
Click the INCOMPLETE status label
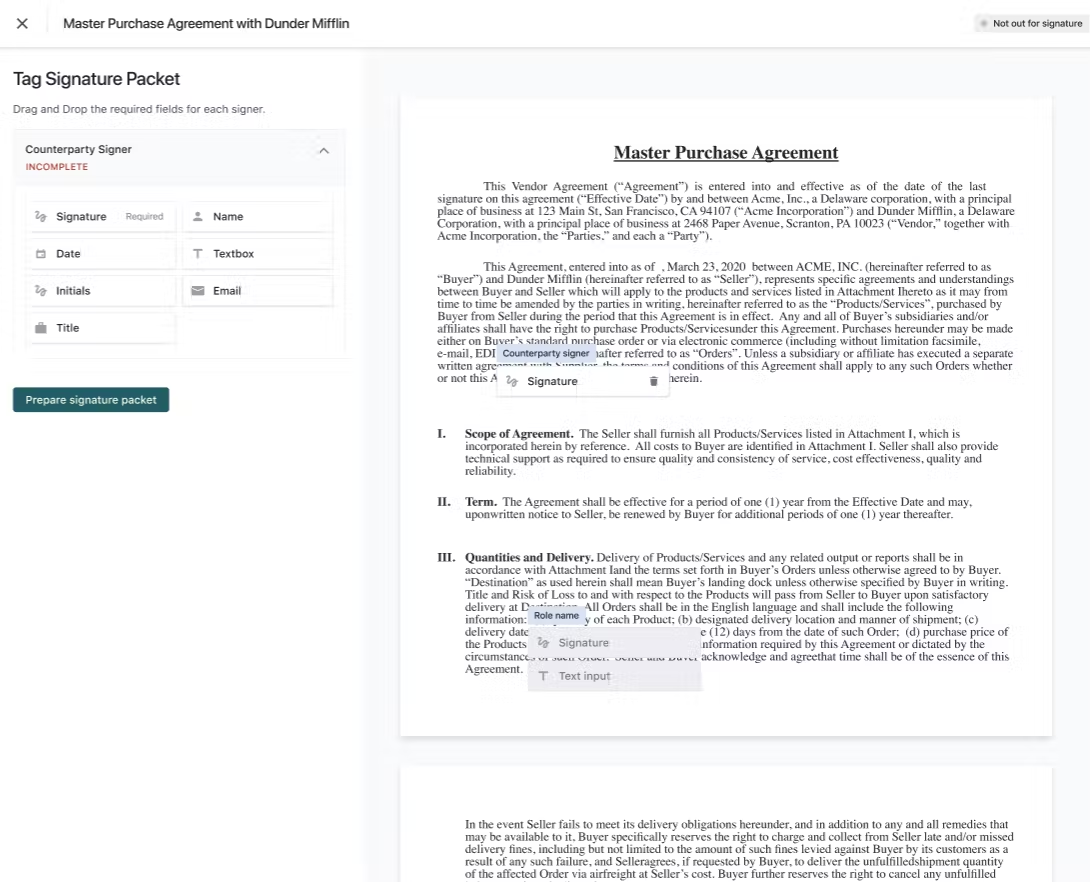57,167
